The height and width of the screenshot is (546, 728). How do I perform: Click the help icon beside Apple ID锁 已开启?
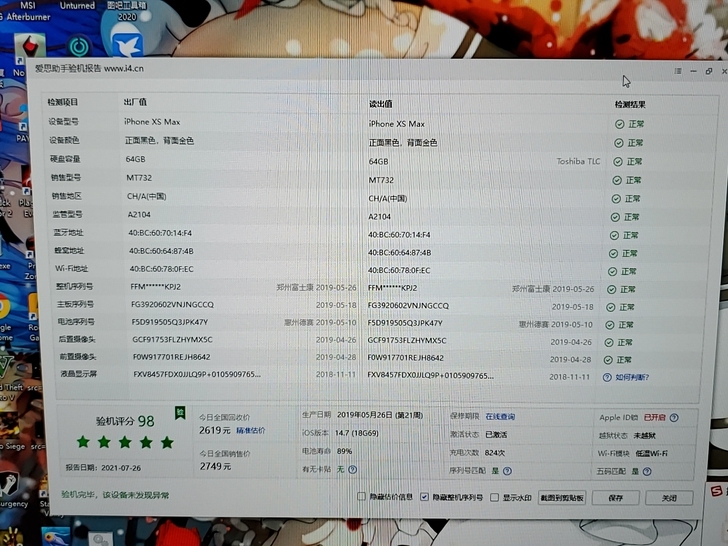pos(674,417)
